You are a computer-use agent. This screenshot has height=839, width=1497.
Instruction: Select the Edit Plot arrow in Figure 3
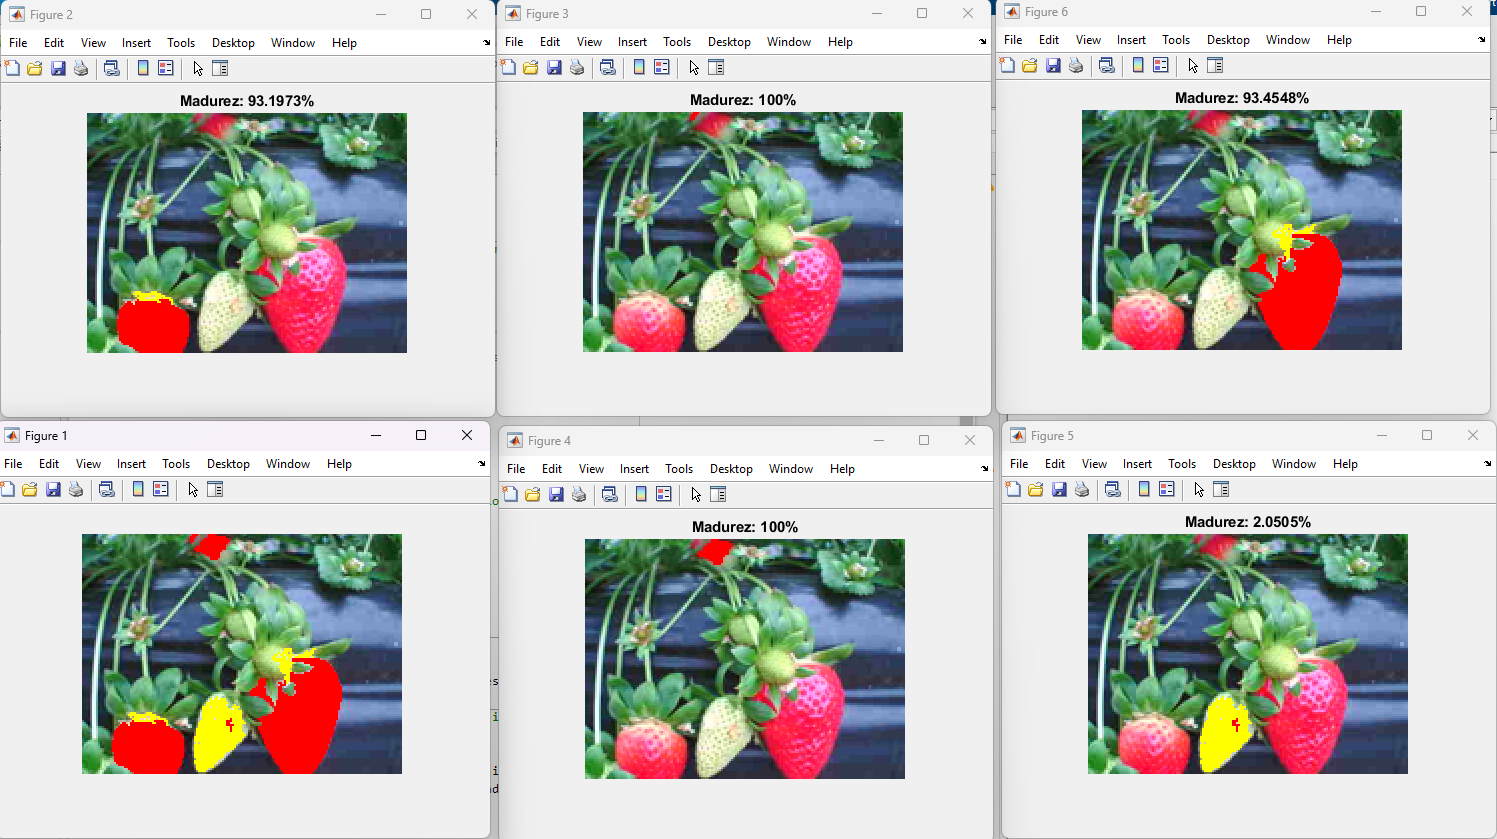[692, 66]
